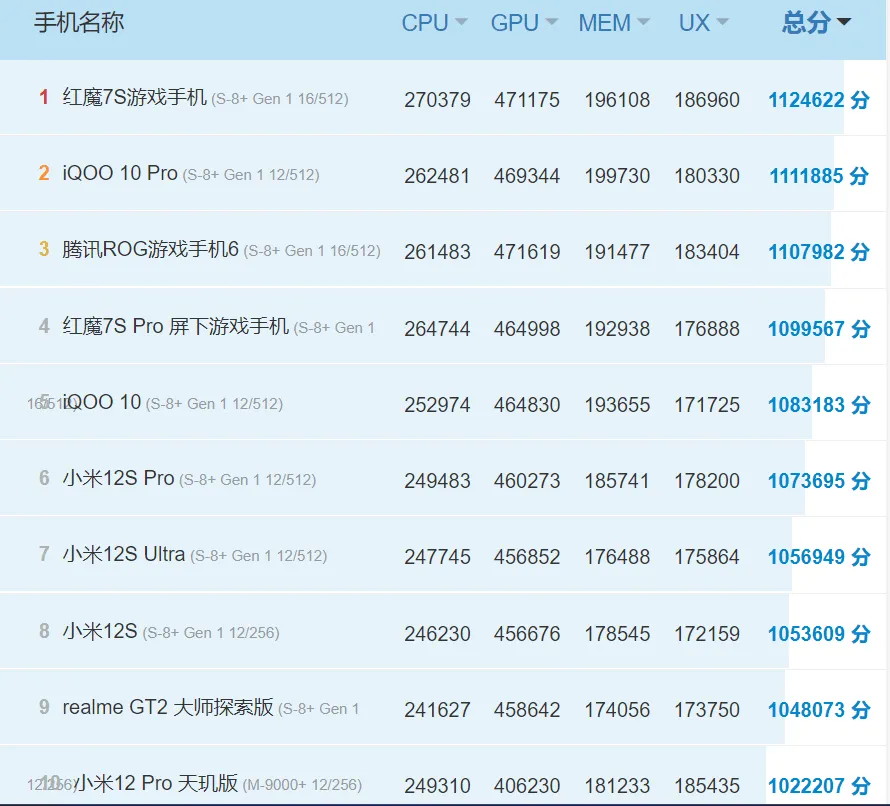This screenshot has height=806, width=890.
Task: Select the realme GT2 大师探索版 phone name
Action: pos(168,707)
